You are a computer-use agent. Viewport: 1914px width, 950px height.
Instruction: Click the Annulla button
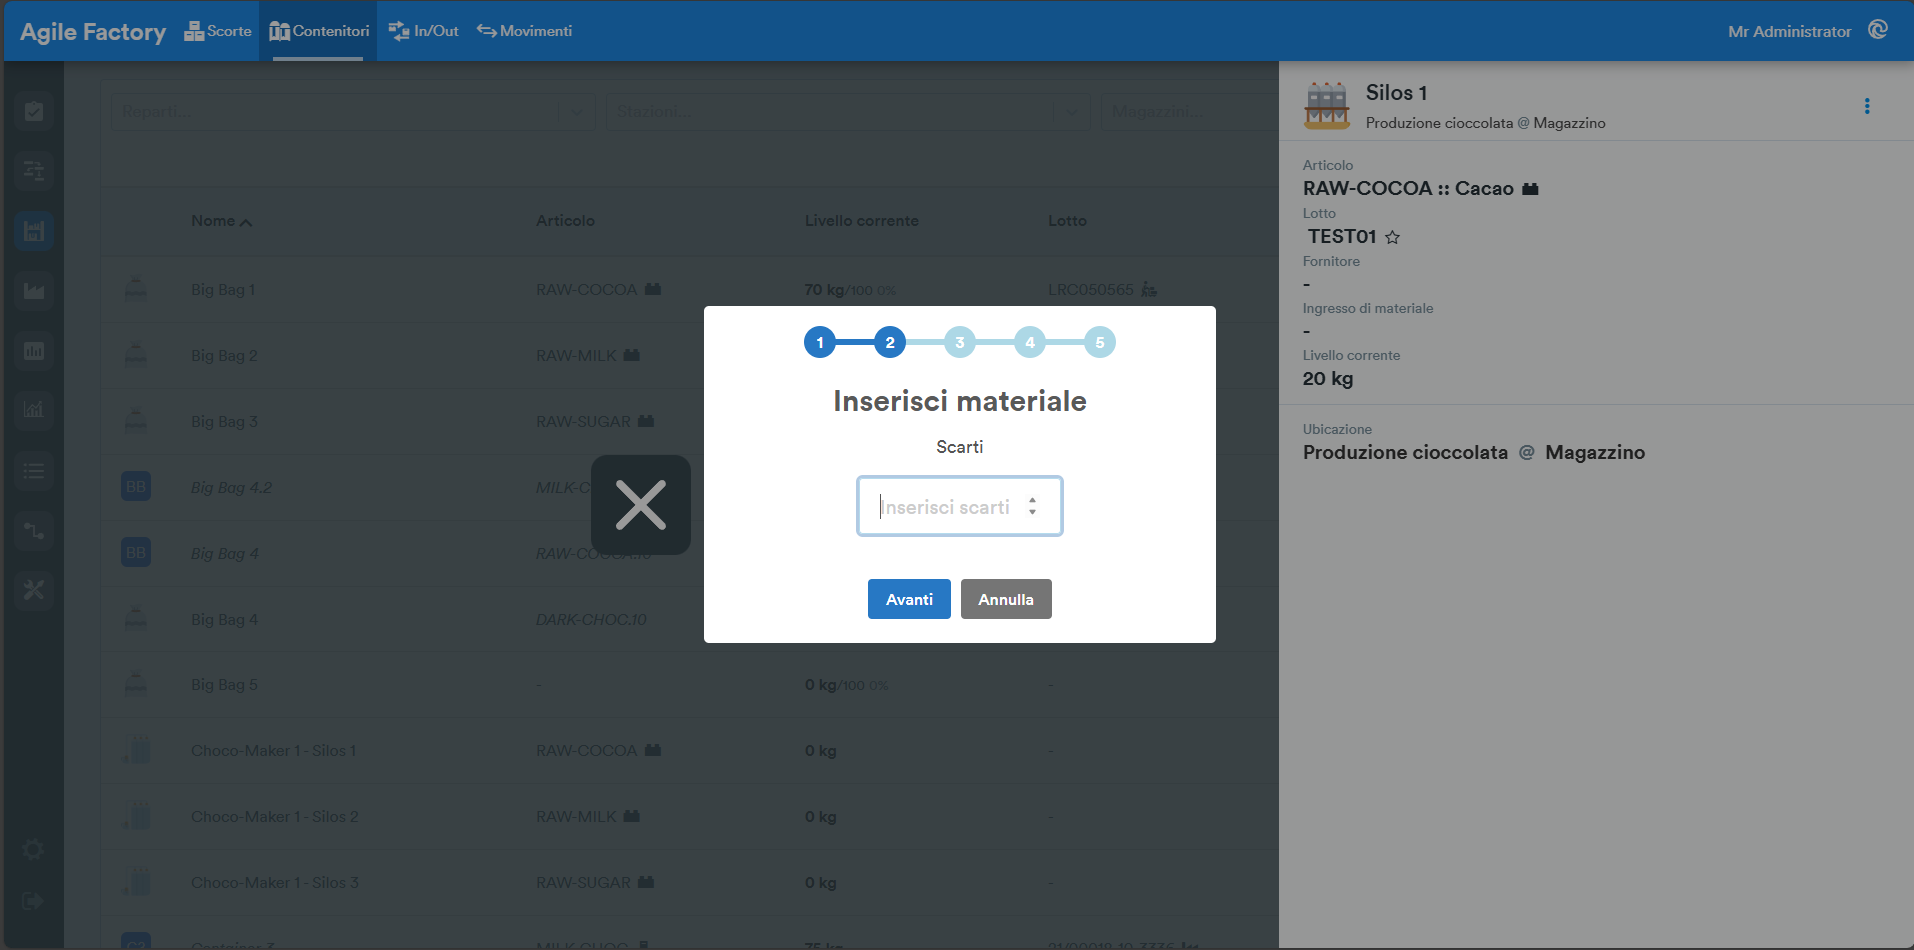coord(1006,599)
